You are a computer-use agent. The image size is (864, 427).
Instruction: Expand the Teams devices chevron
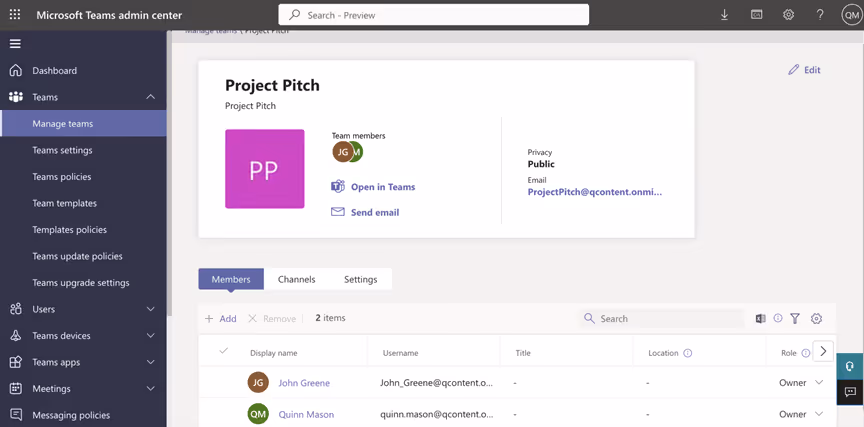pos(150,336)
